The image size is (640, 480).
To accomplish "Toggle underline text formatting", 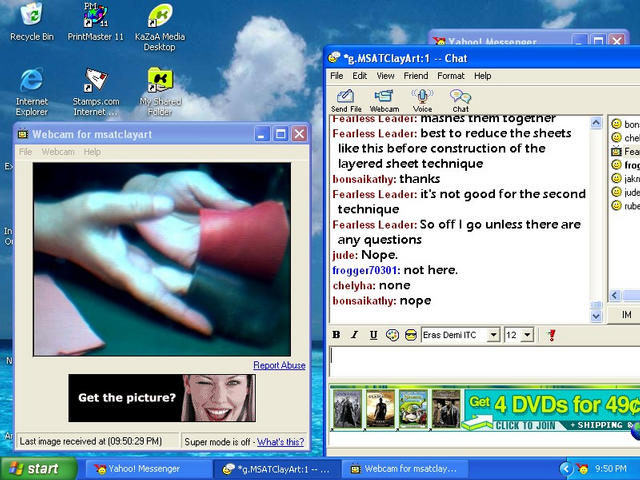I will pyautogui.click(x=373, y=335).
